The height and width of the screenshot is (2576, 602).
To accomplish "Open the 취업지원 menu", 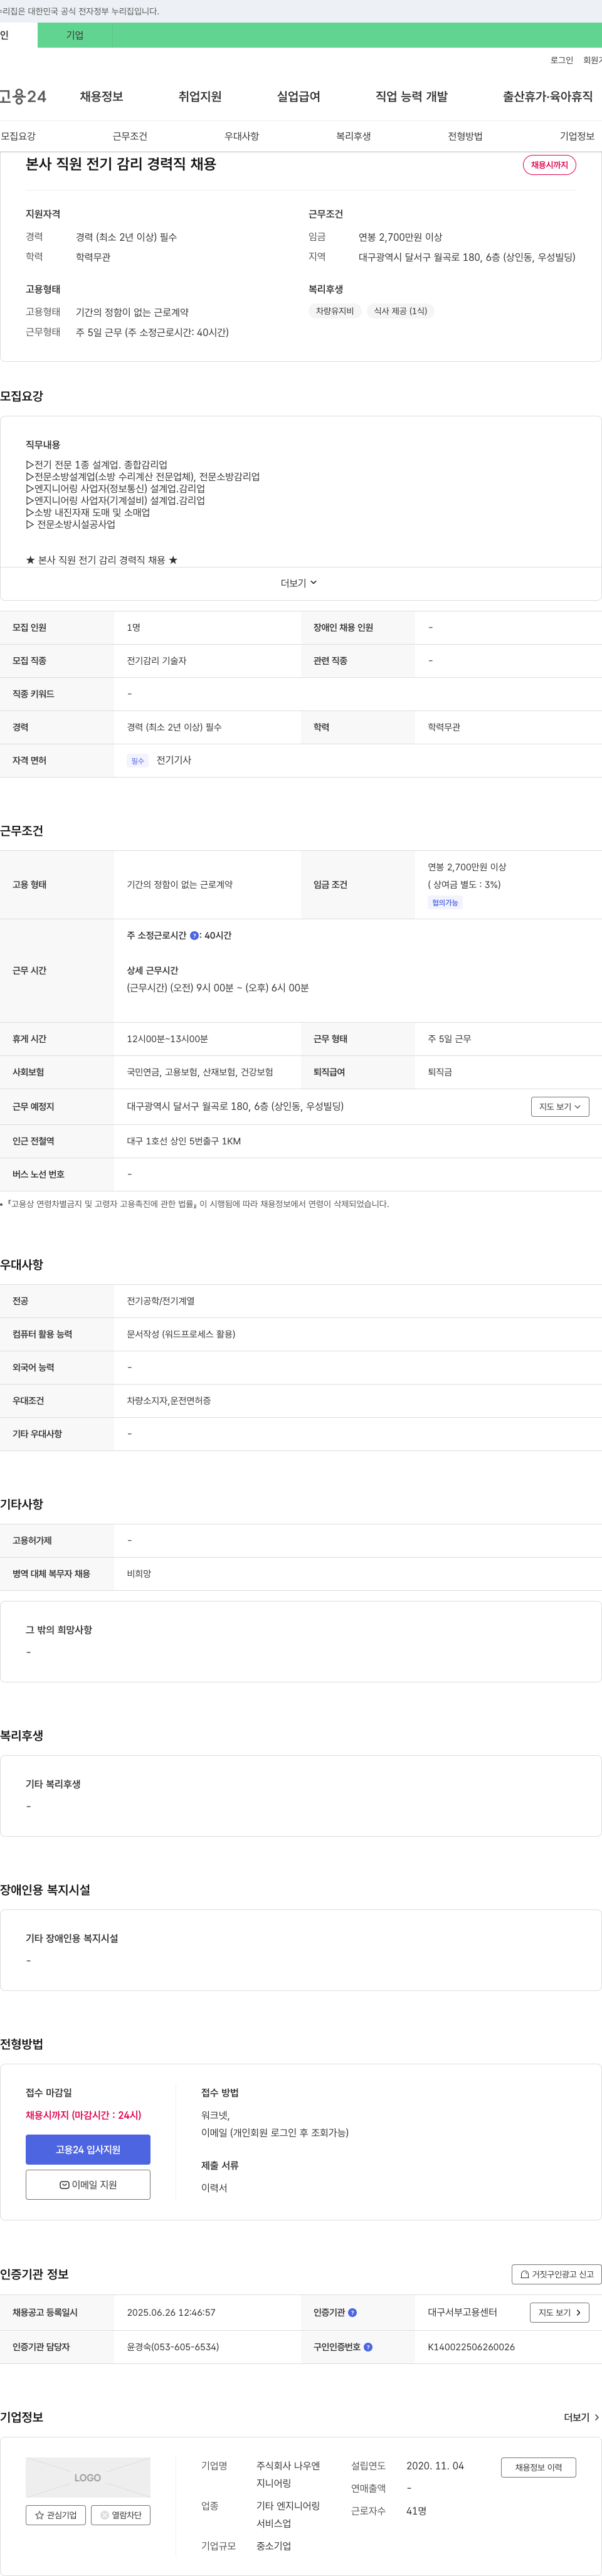I will pyautogui.click(x=200, y=97).
